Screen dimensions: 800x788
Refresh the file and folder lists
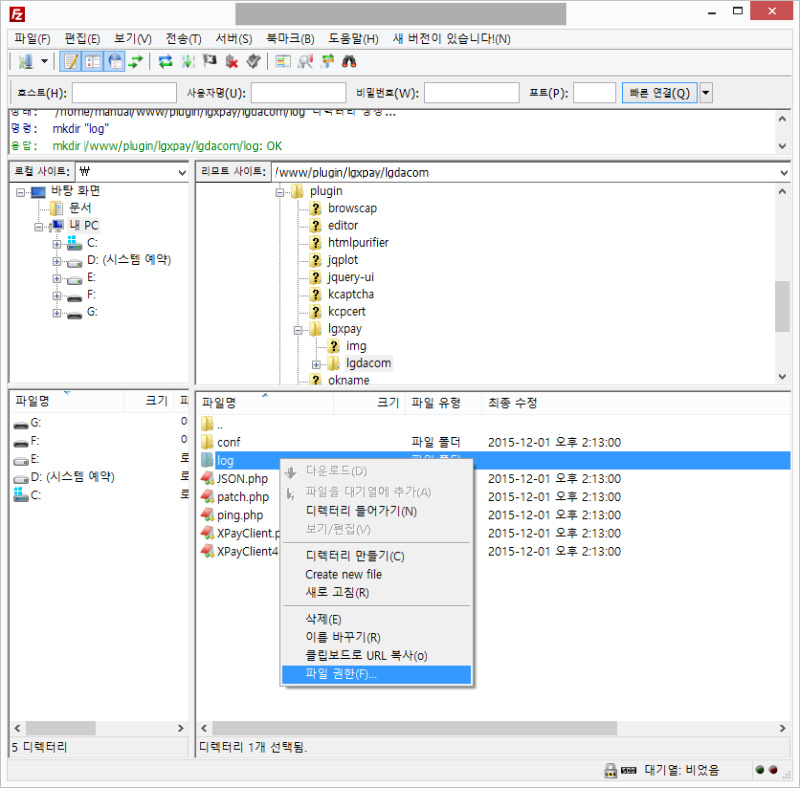165,62
